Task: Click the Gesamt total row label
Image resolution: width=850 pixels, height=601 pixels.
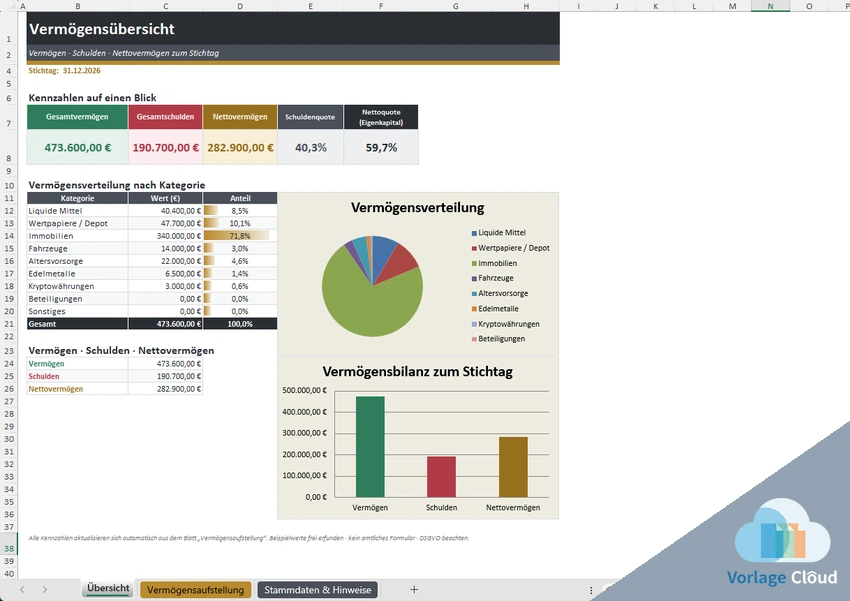Action: (x=78, y=324)
